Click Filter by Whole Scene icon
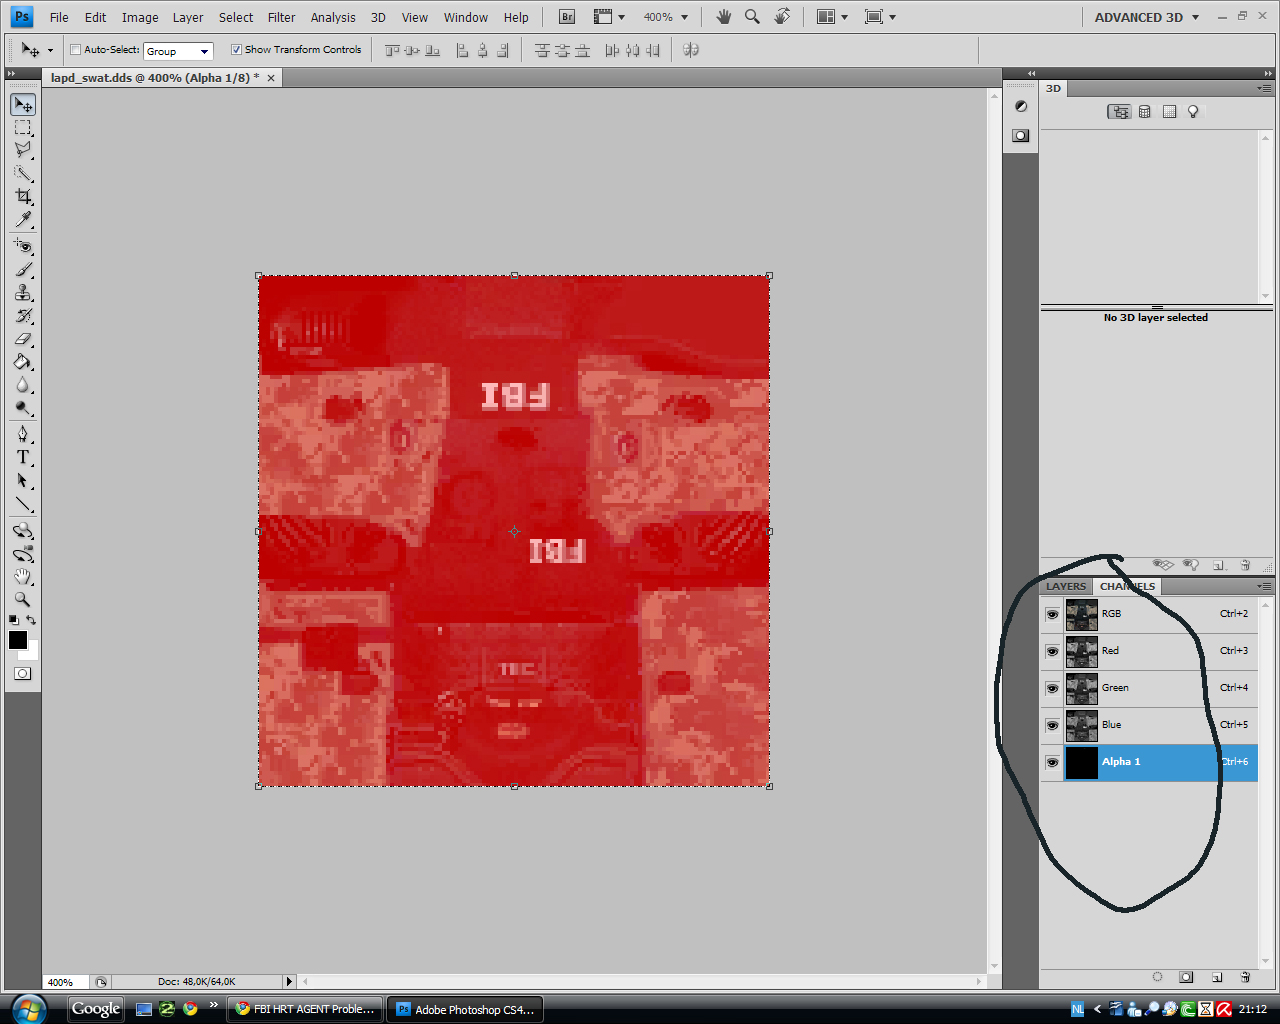1280x1024 pixels. pos(1119,112)
